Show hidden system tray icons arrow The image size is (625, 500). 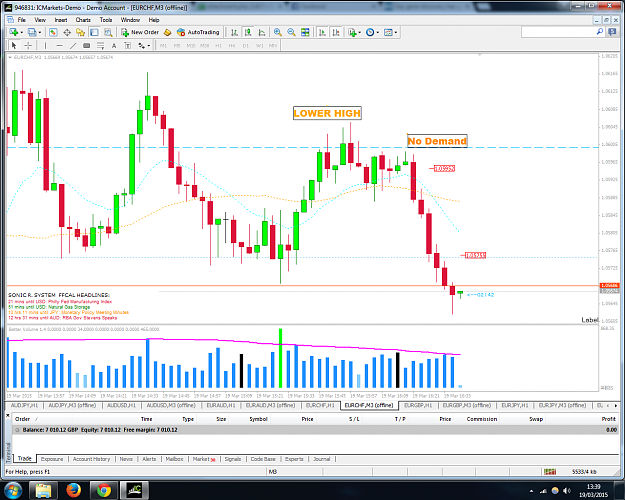point(531,490)
